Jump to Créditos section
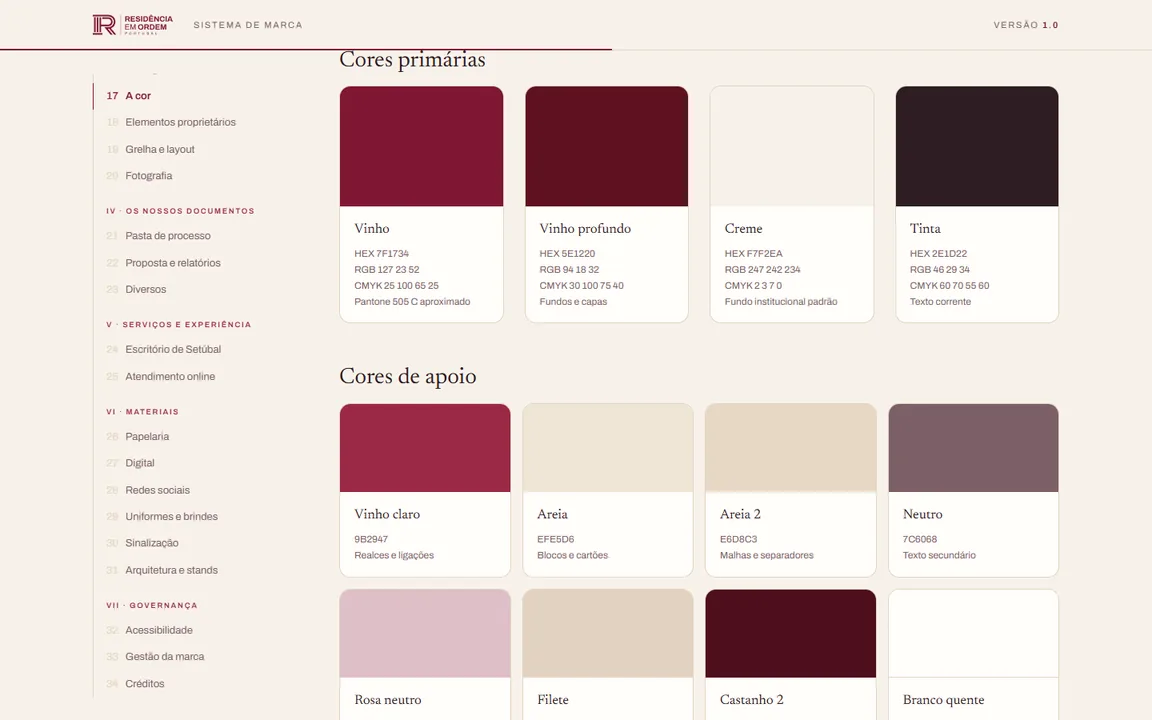 (145, 683)
